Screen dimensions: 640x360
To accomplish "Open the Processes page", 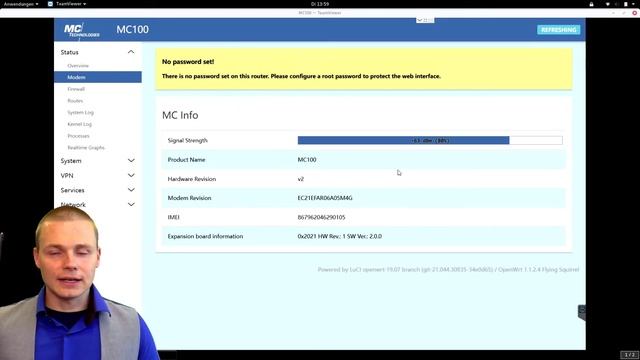I will 78,136.
